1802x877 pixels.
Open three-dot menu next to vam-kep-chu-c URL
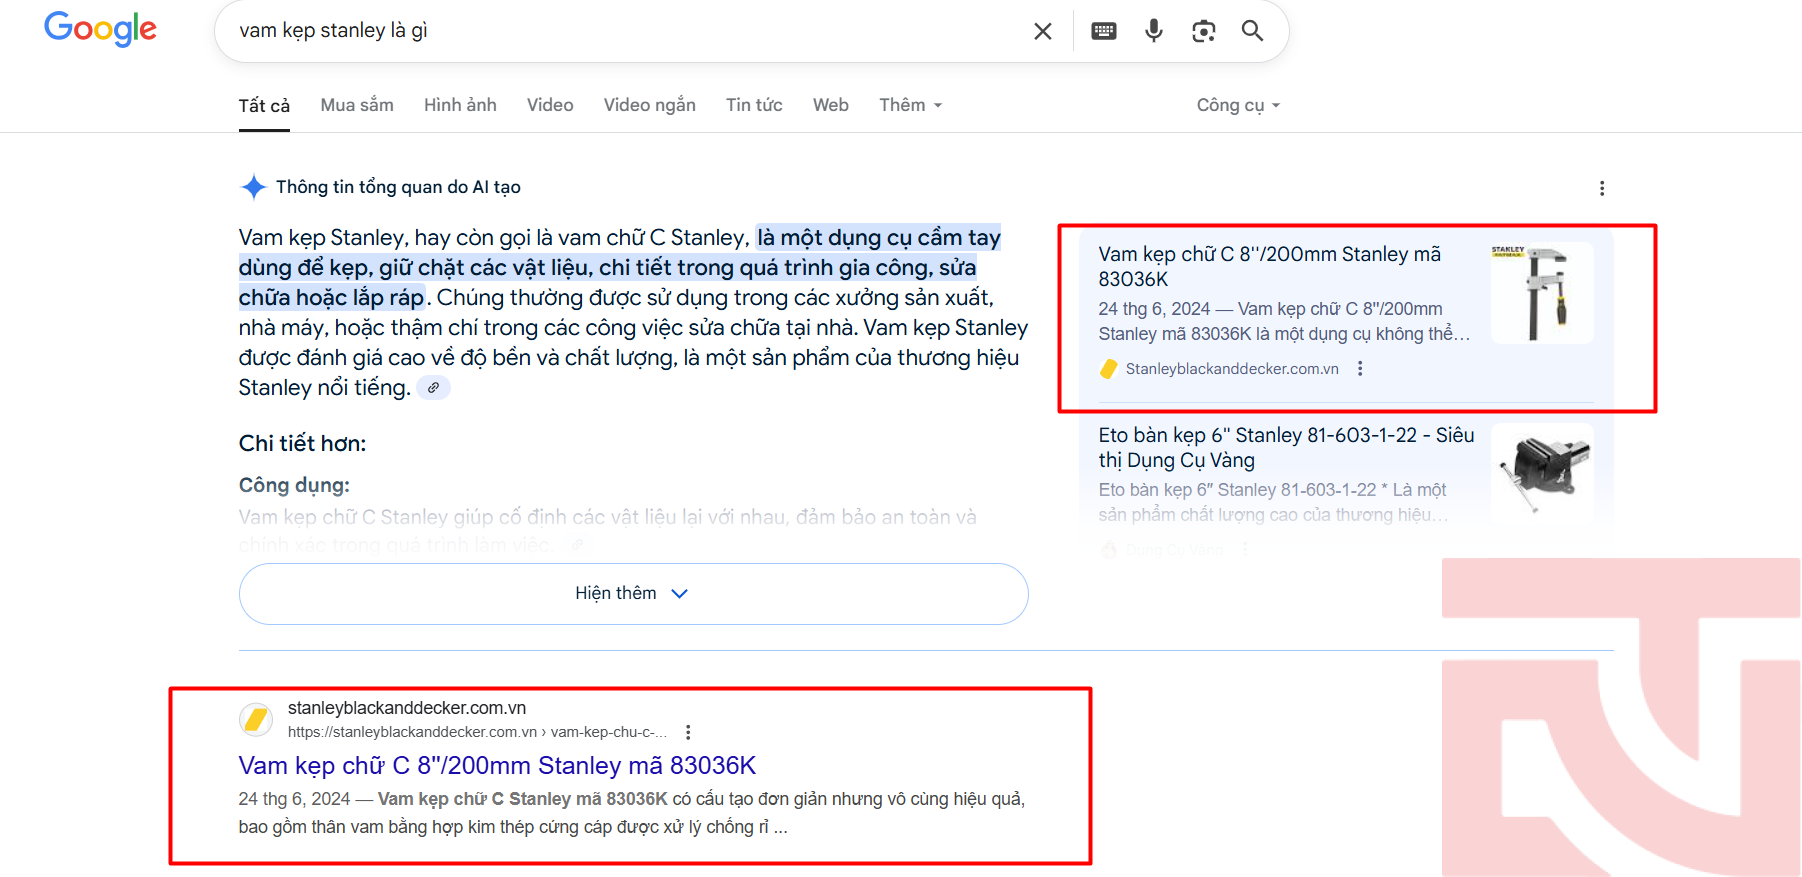pyautogui.click(x=688, y=732)
